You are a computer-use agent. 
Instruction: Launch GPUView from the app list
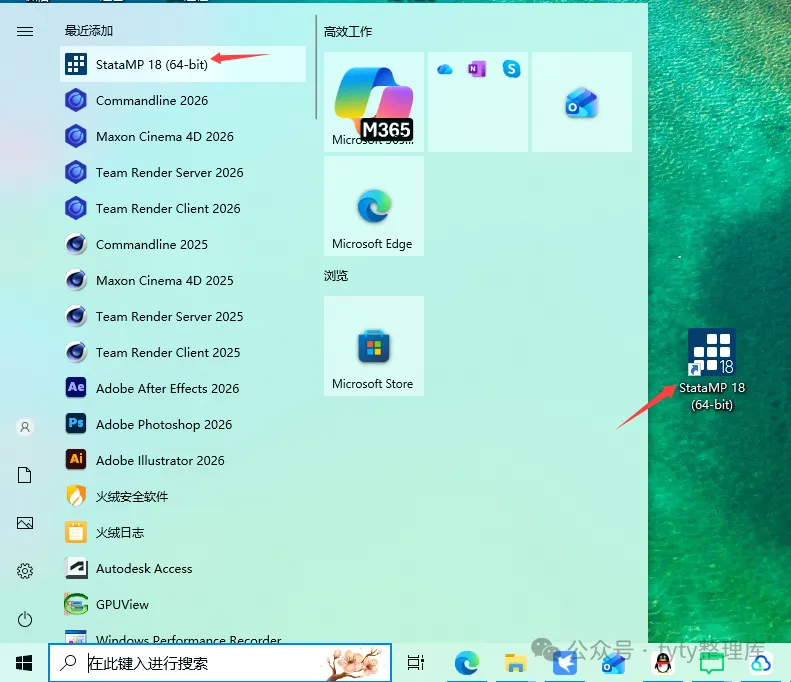pos(183,604)
